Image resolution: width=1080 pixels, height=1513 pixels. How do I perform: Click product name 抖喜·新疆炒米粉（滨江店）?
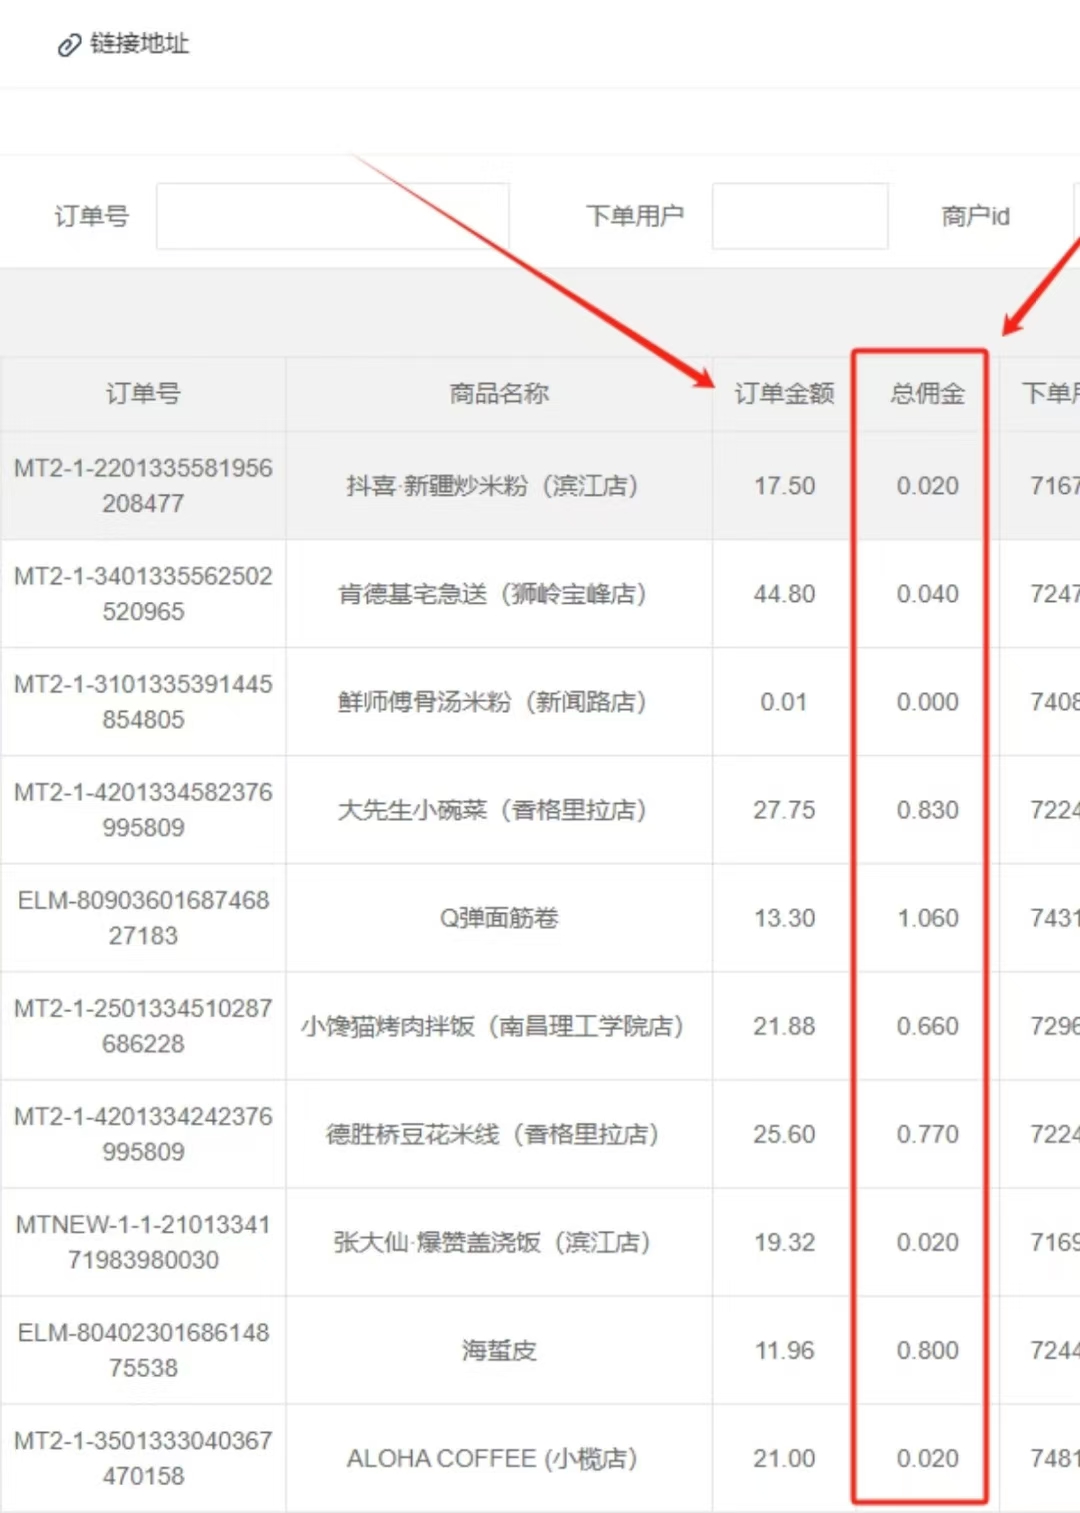[x=492, y=486]
